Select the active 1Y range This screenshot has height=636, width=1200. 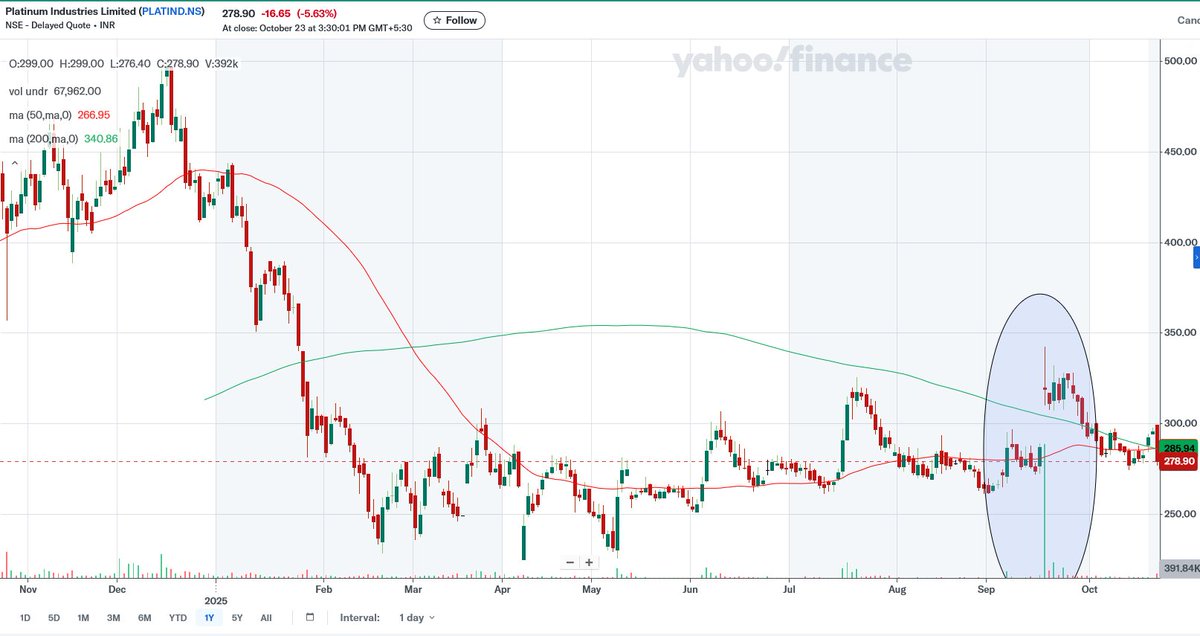[x=209, y=618]
